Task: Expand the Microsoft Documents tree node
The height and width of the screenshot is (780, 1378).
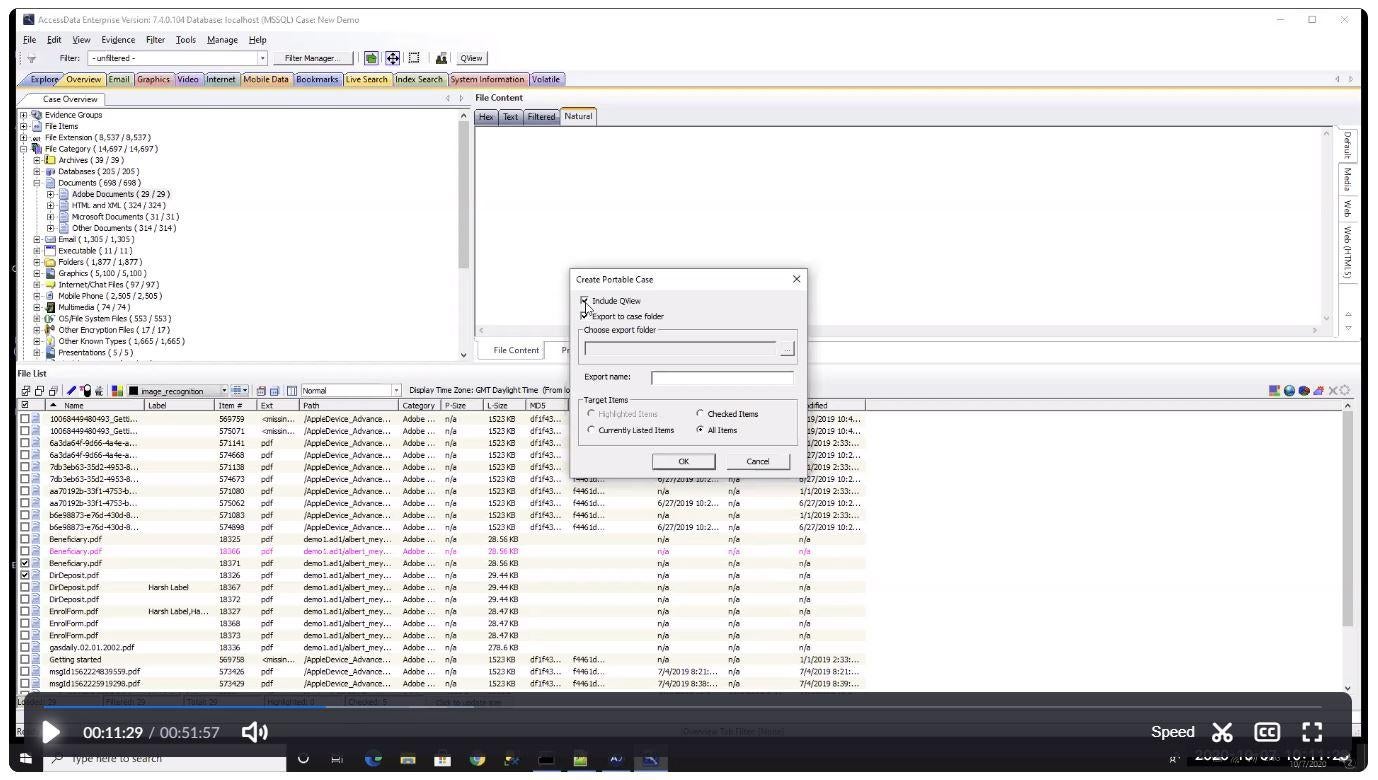Action: [x=49, y=216]
